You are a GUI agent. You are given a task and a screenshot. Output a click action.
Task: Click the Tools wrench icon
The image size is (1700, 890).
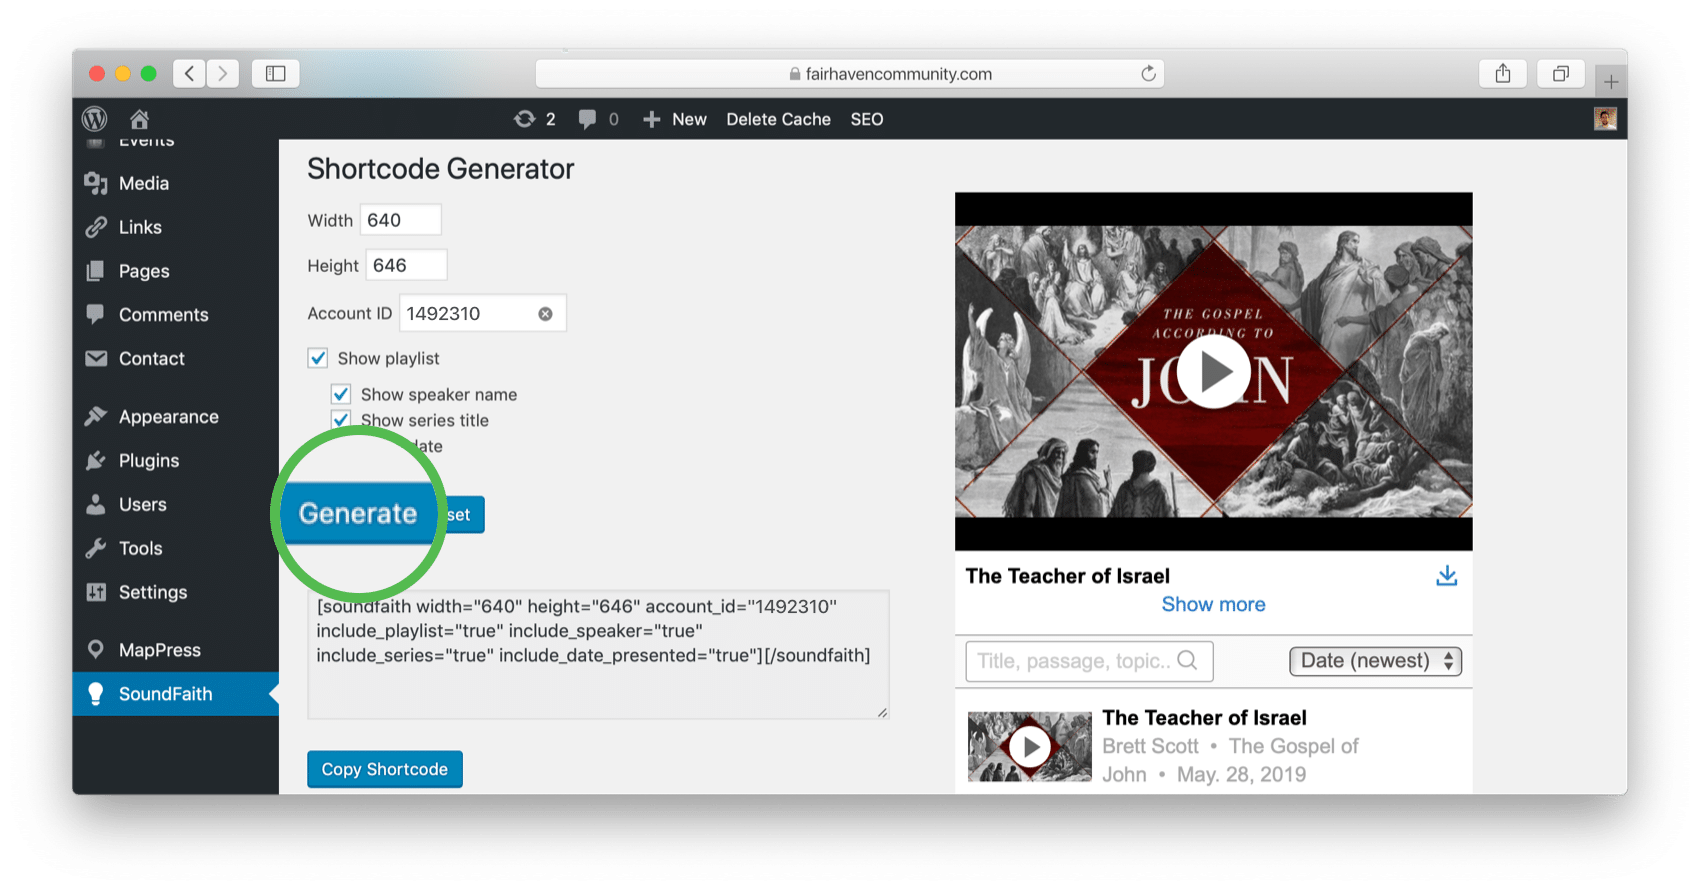96,548
